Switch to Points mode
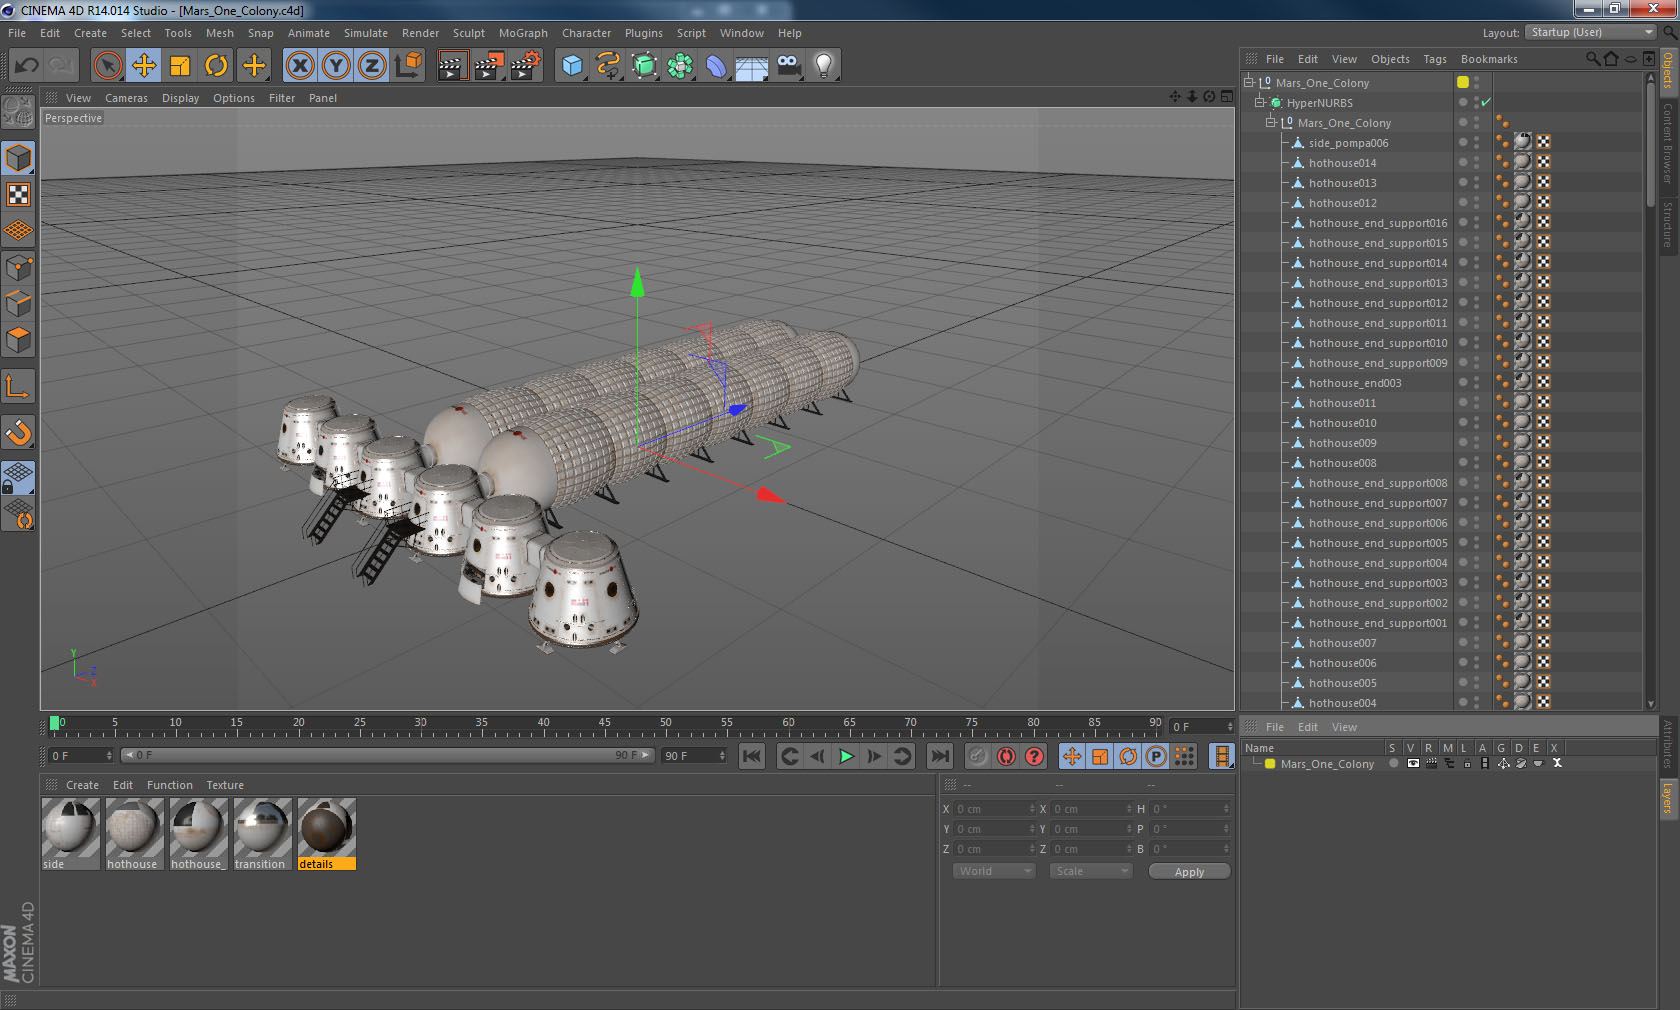Viewport: 1680px width, 1010px height. point(18,268)
